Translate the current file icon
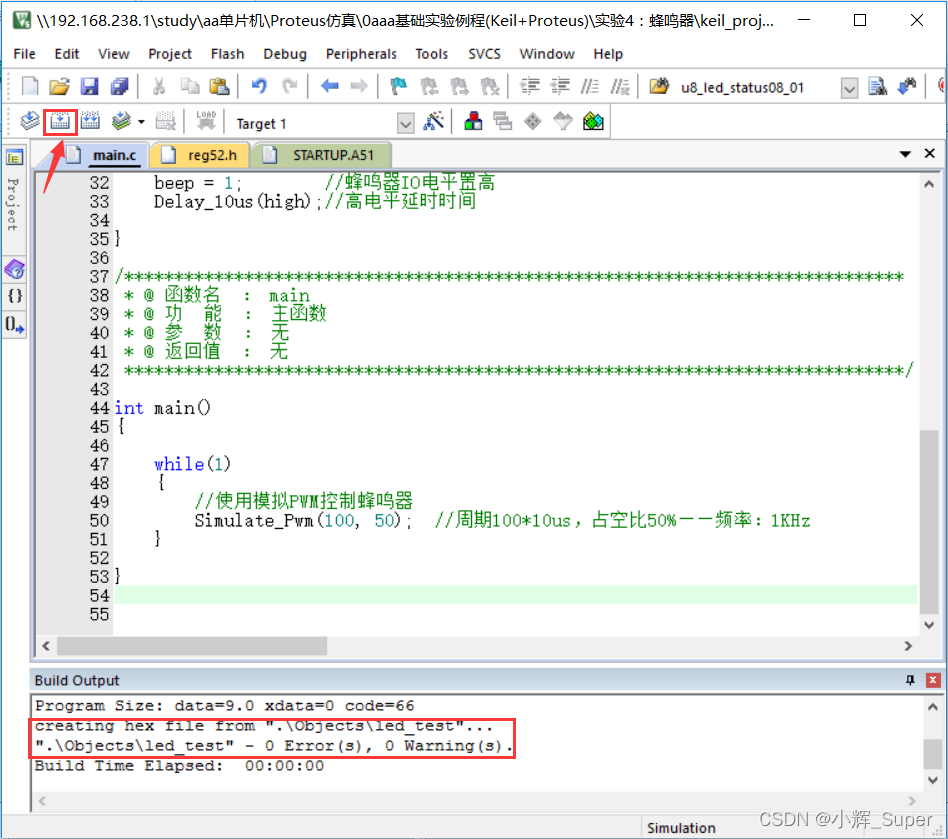Screen dimensions: 948x839 pos(30,121)
